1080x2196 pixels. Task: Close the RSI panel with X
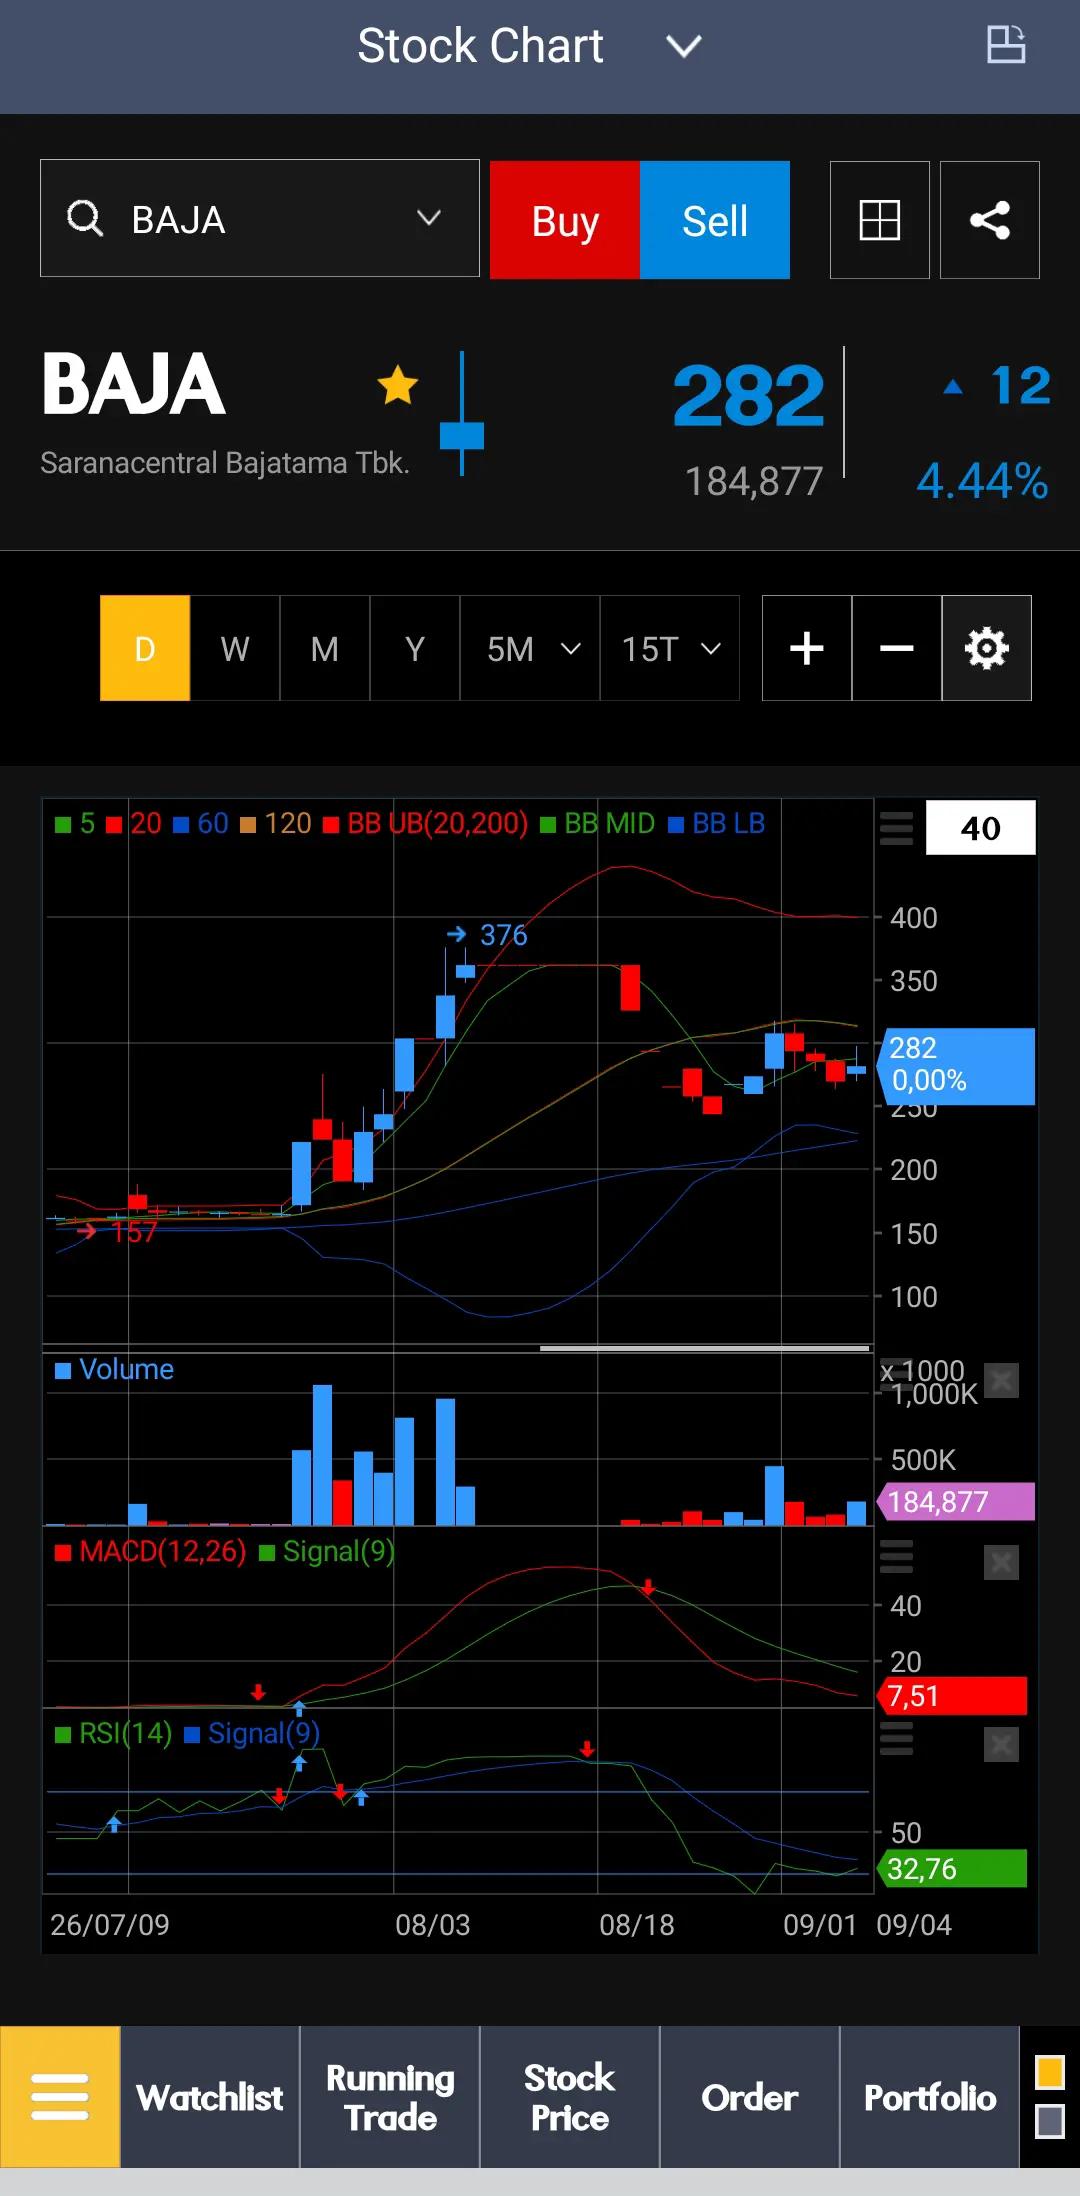tap(1001, 1745)
